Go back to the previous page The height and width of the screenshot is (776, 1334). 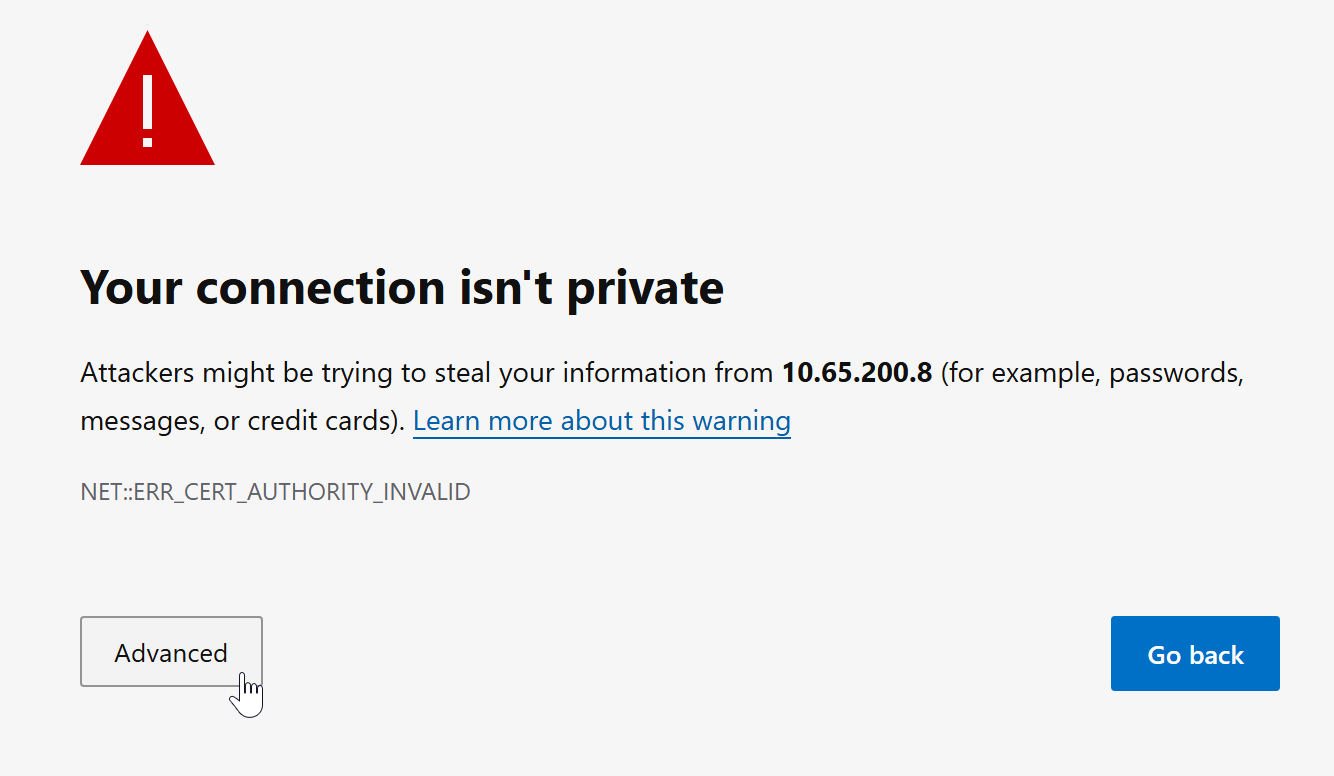pyautogui.click(x=1195, y=654)
